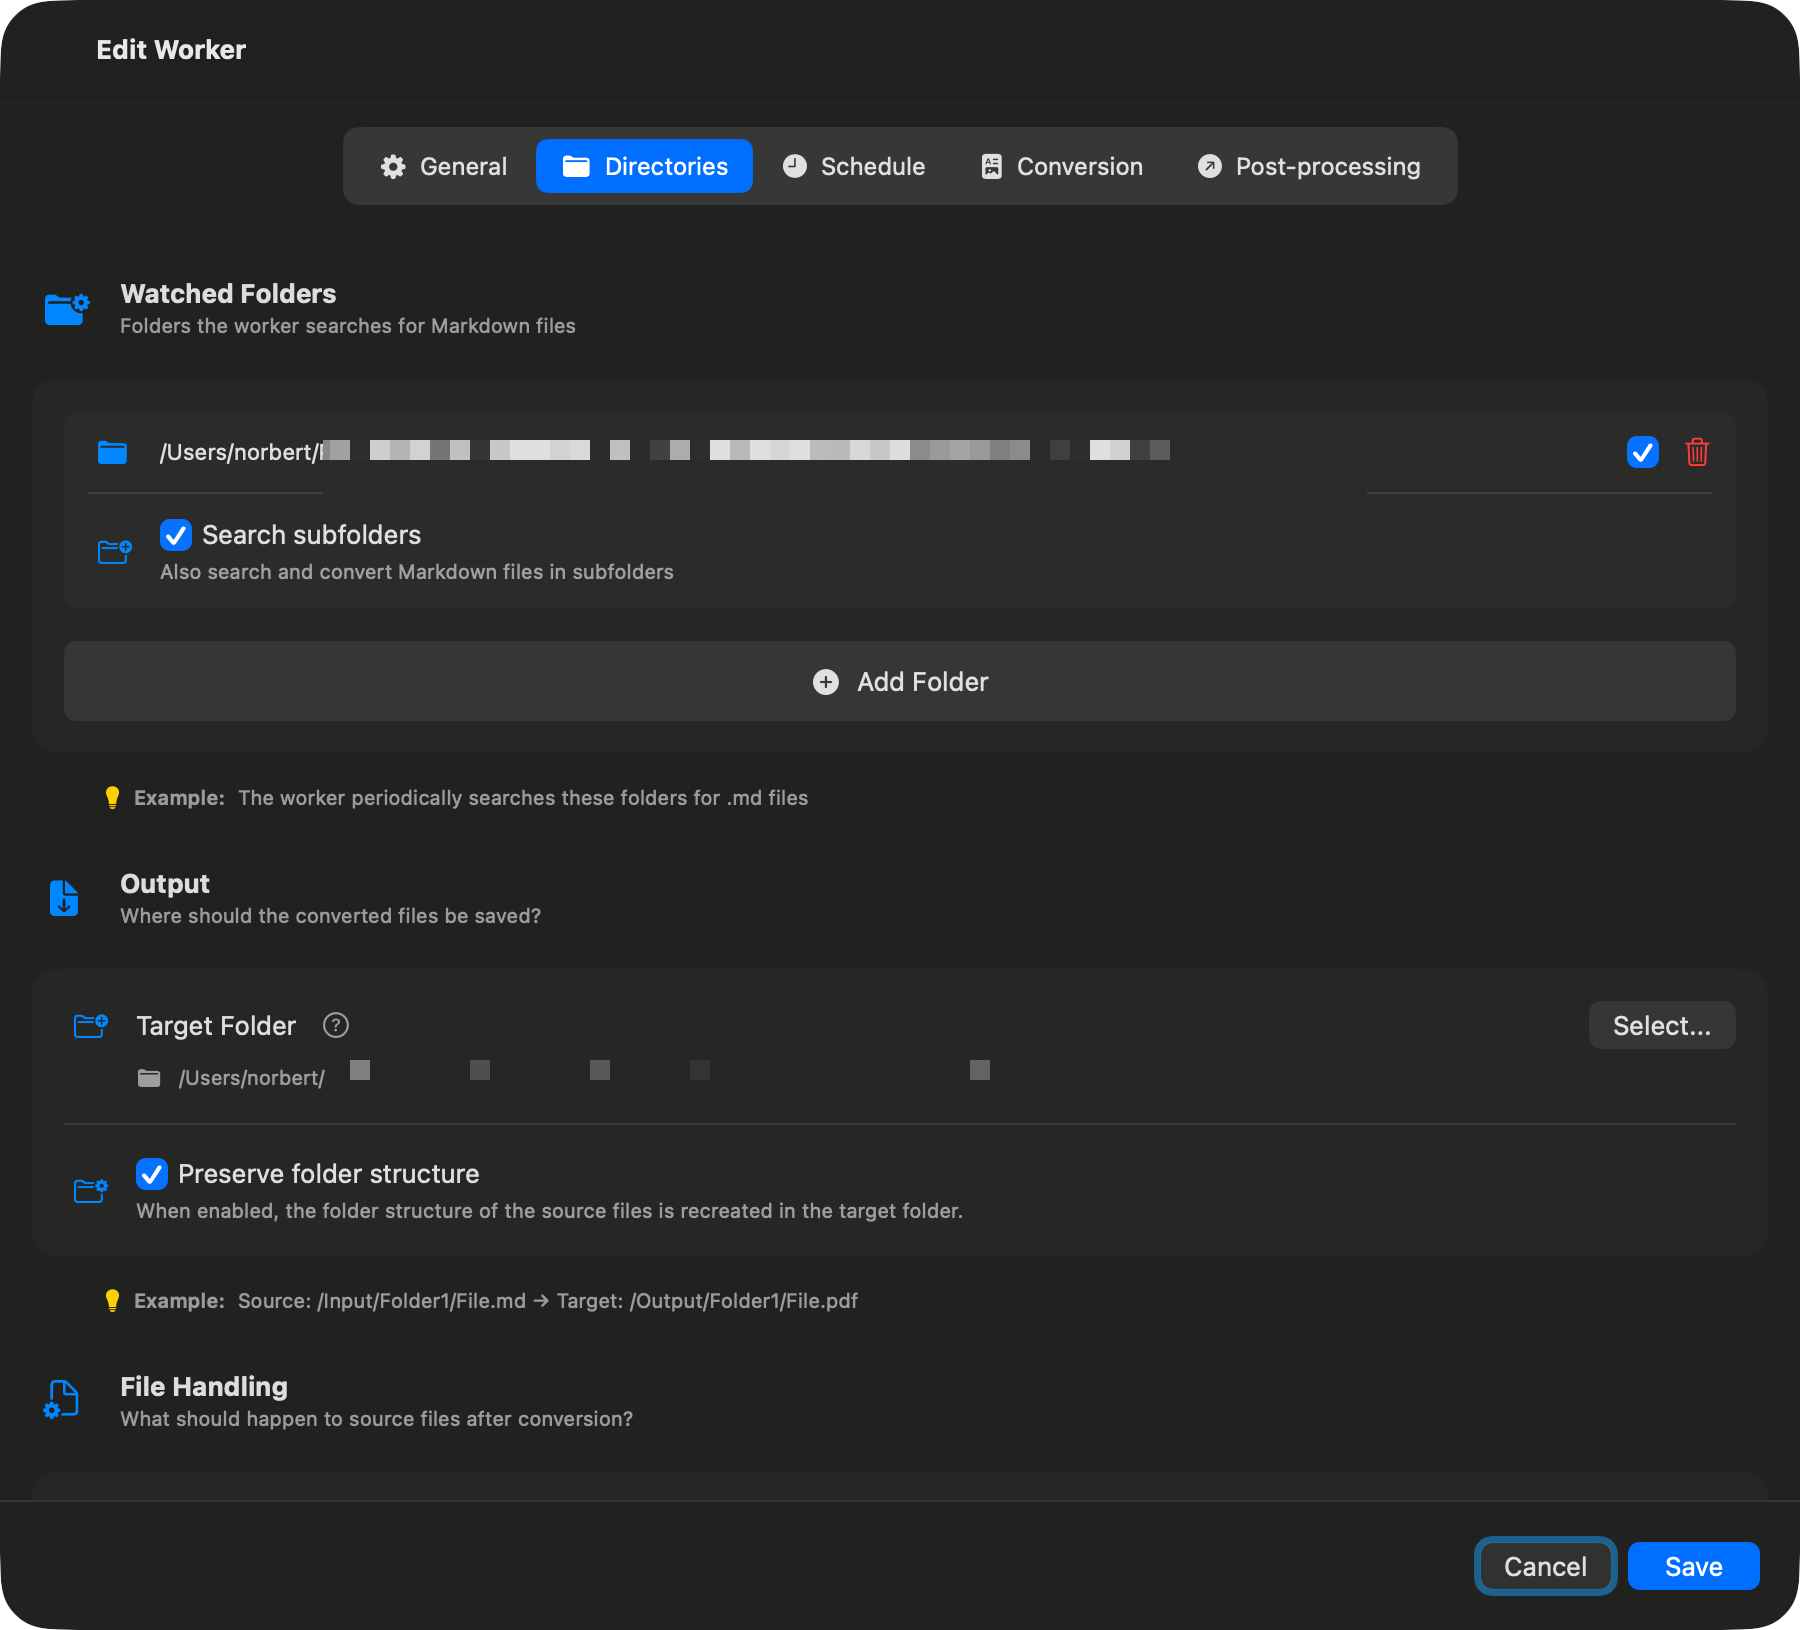The width and height of the screenshot is (1800, 1630).
Task: Delete the watched folder with trash icon
Action: [1697, 452]
